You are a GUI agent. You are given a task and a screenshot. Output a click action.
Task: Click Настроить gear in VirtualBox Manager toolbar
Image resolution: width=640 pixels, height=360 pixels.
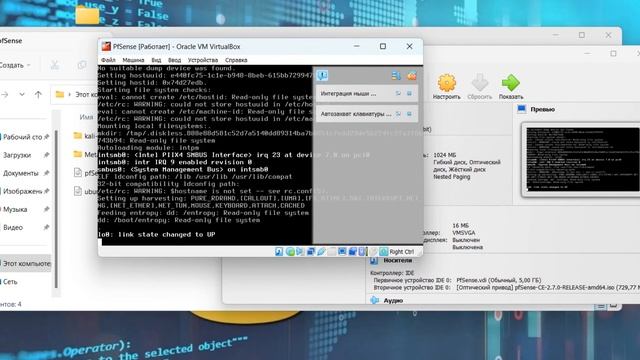tap(447, 87)
